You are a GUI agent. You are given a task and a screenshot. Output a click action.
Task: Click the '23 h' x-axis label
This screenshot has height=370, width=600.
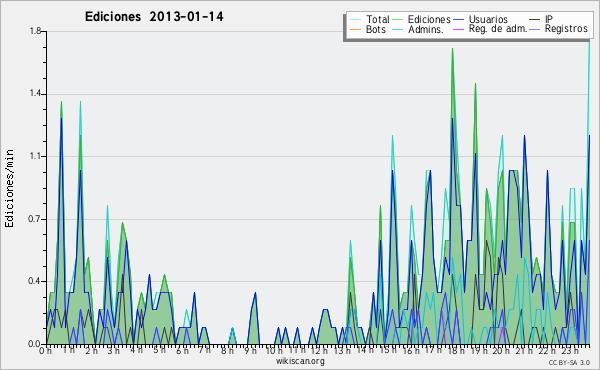coord(570,350)
